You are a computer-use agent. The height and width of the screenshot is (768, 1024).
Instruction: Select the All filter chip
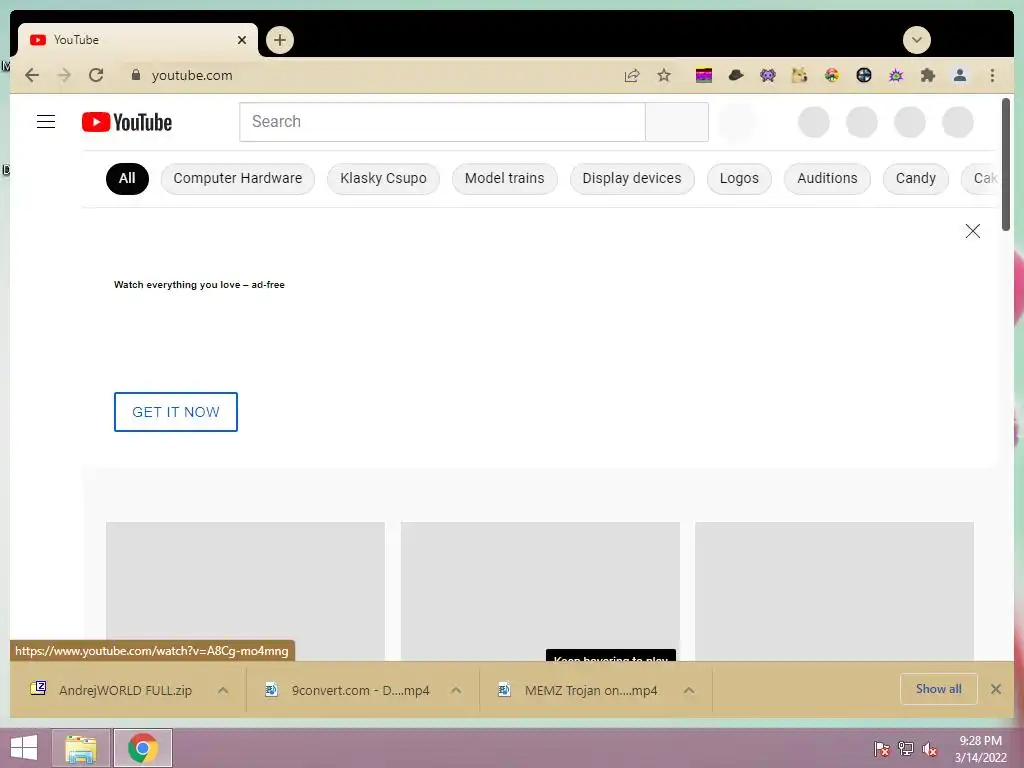[x=127, y=178]
